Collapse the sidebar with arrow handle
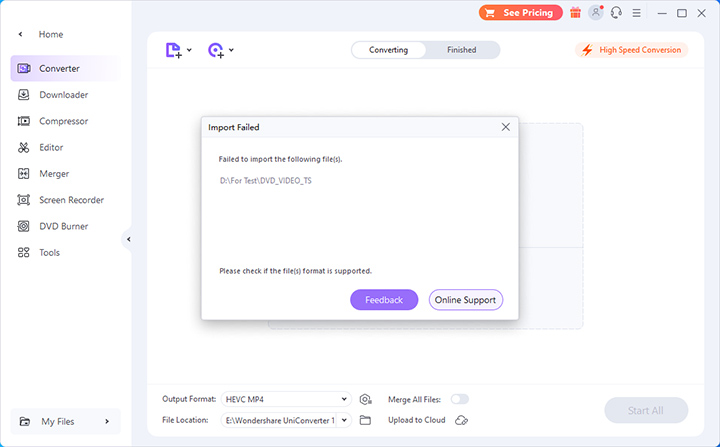 (x=128, y=239)
